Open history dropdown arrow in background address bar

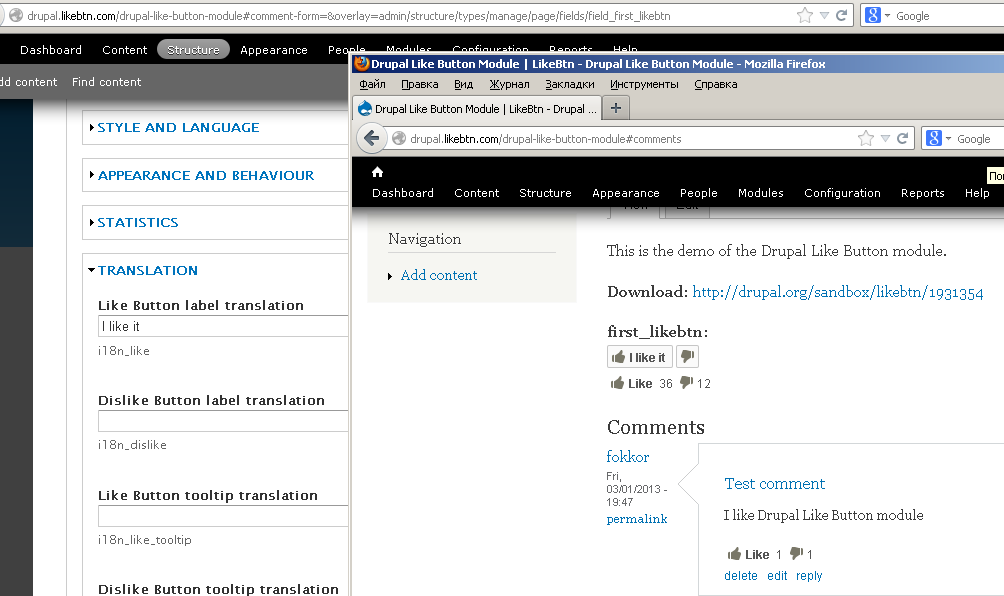(825, 15)
